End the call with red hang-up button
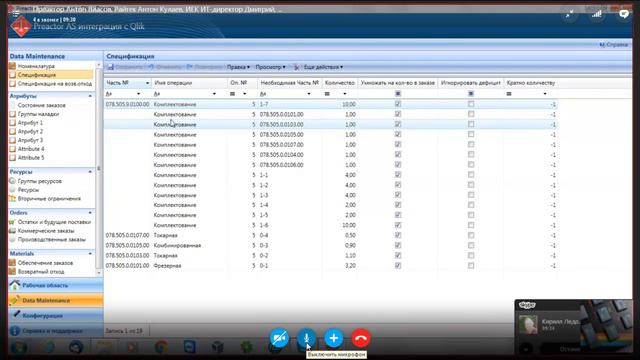The width and height of the screenshot is (640, 360). click(x=360, y=338)
